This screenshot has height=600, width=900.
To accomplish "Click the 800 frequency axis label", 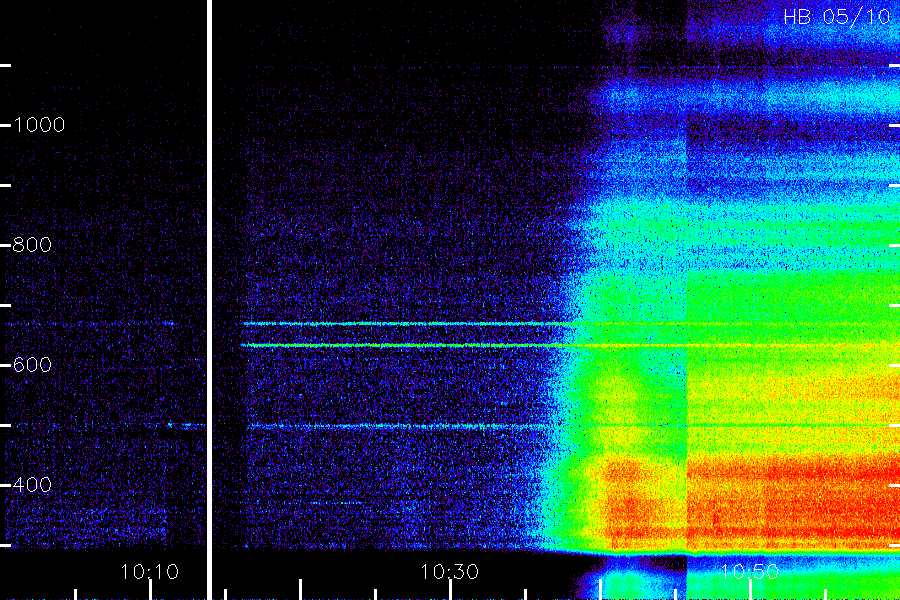I will click(x=32, y=245).
